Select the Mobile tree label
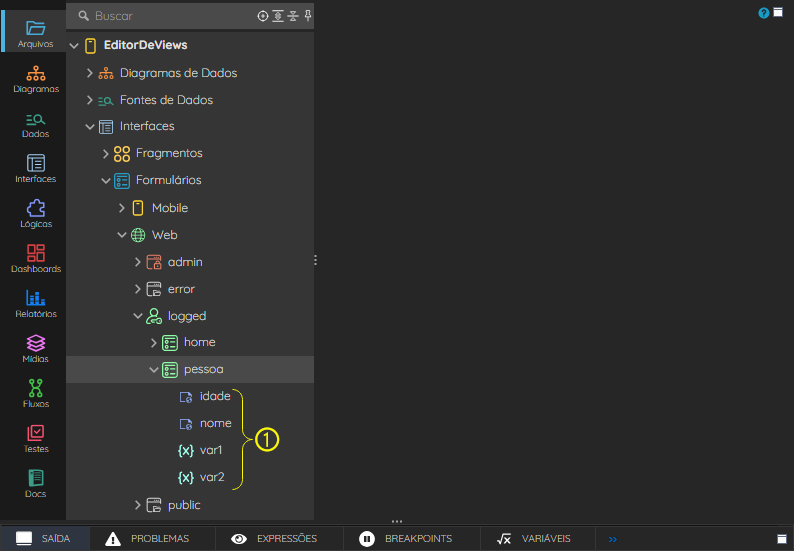This screenshot has width=794, height=551. [170, 208]
